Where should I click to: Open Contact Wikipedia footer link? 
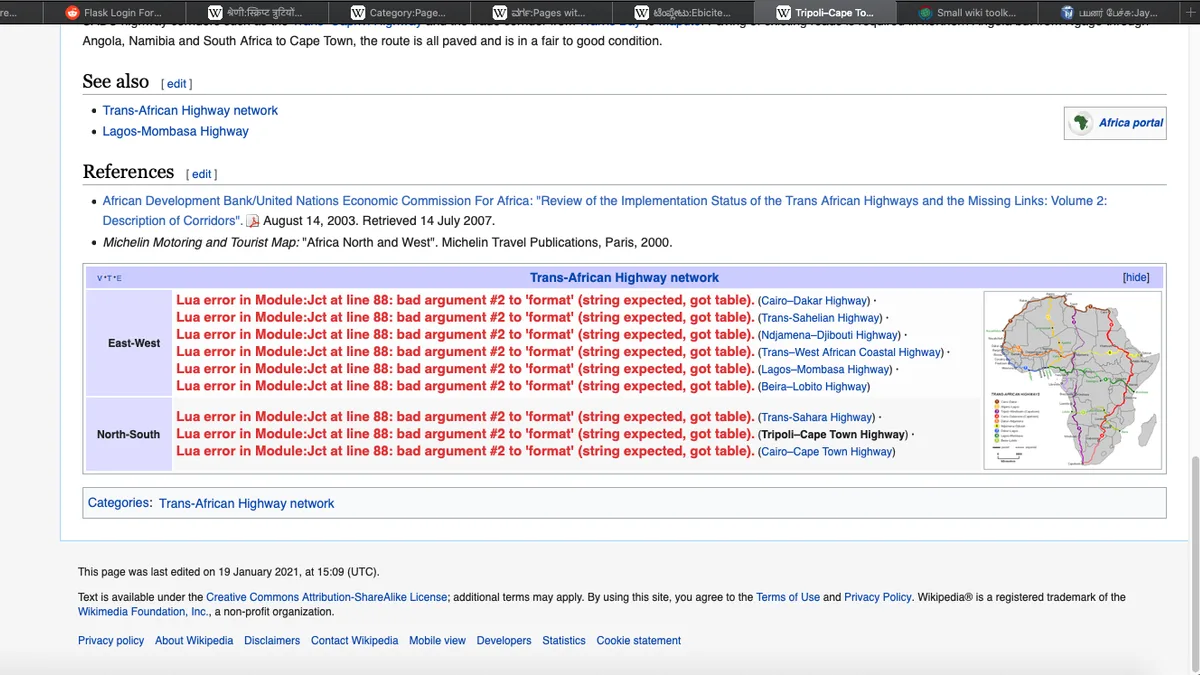pos(354,640)
